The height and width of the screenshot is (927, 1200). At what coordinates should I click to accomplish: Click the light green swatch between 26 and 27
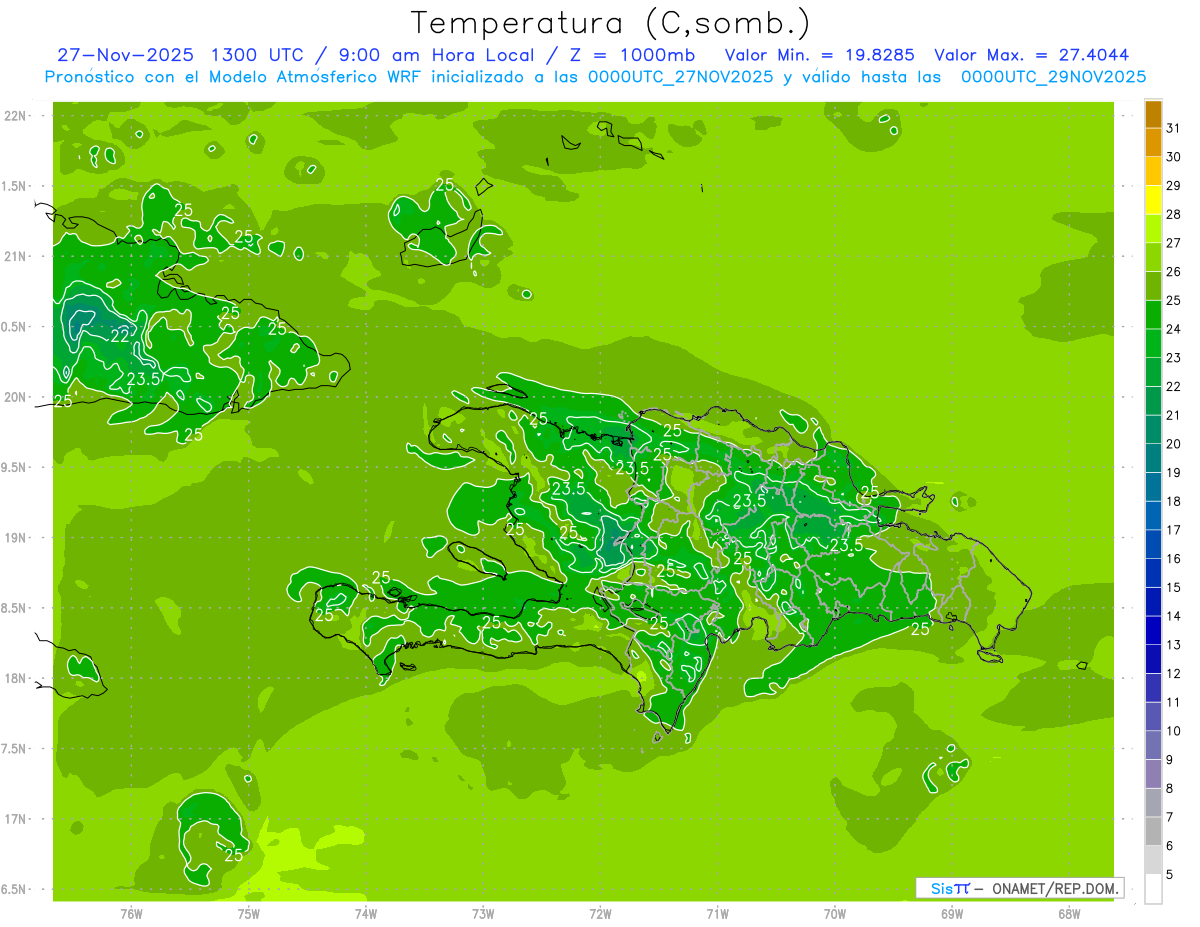tap(1153, 257)
